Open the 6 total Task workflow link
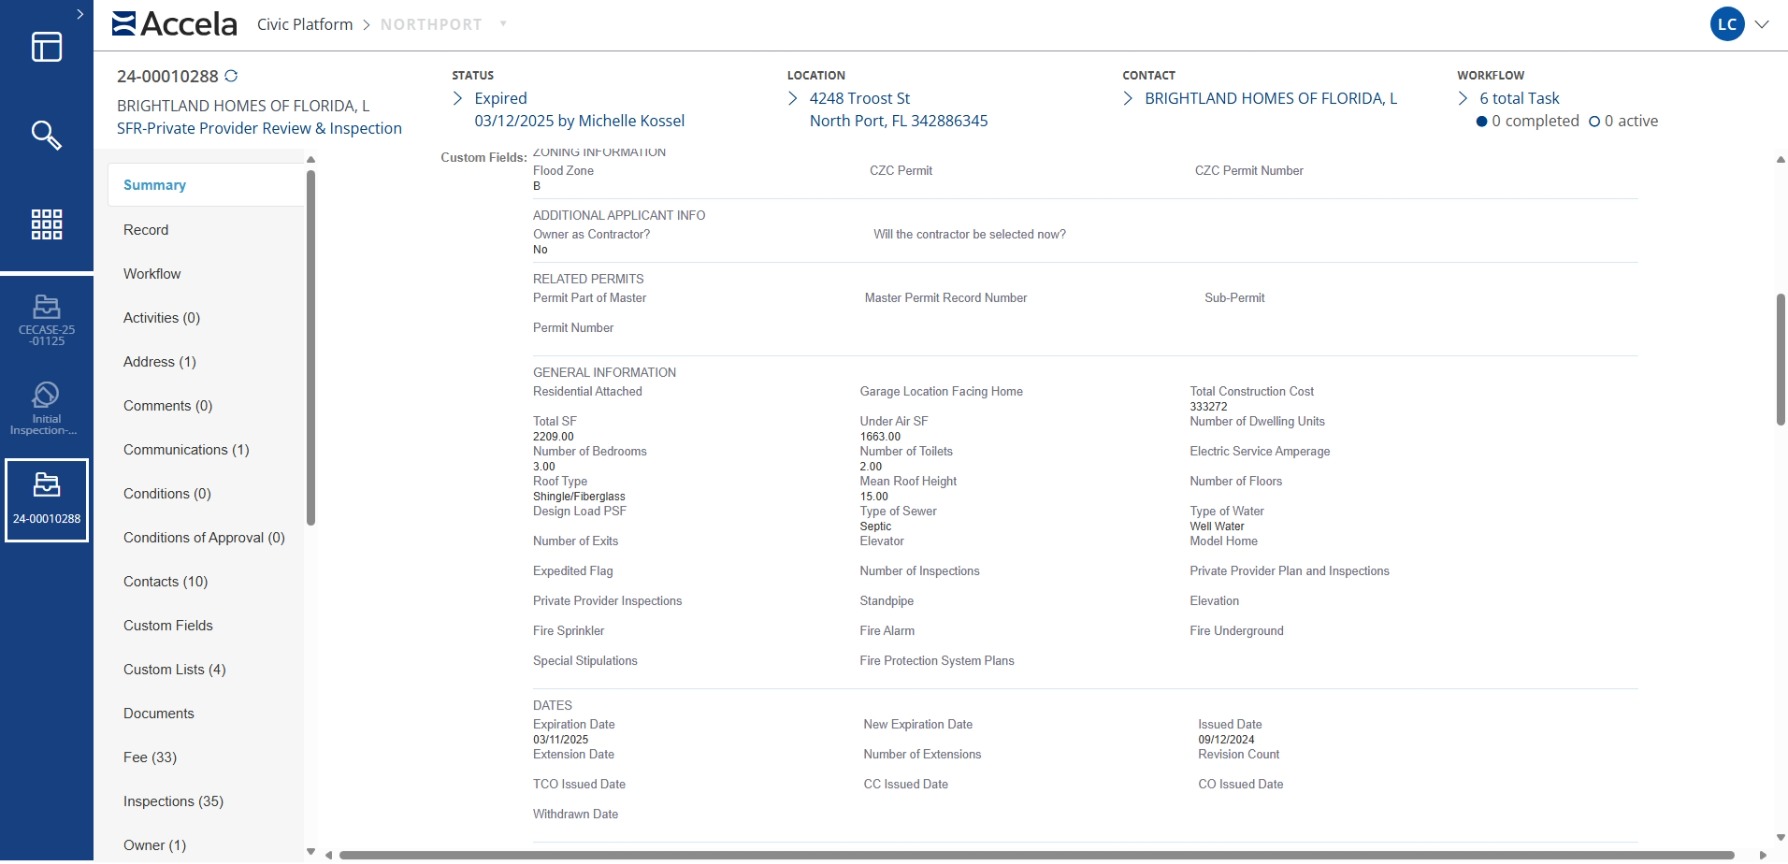 point(1519,98)
